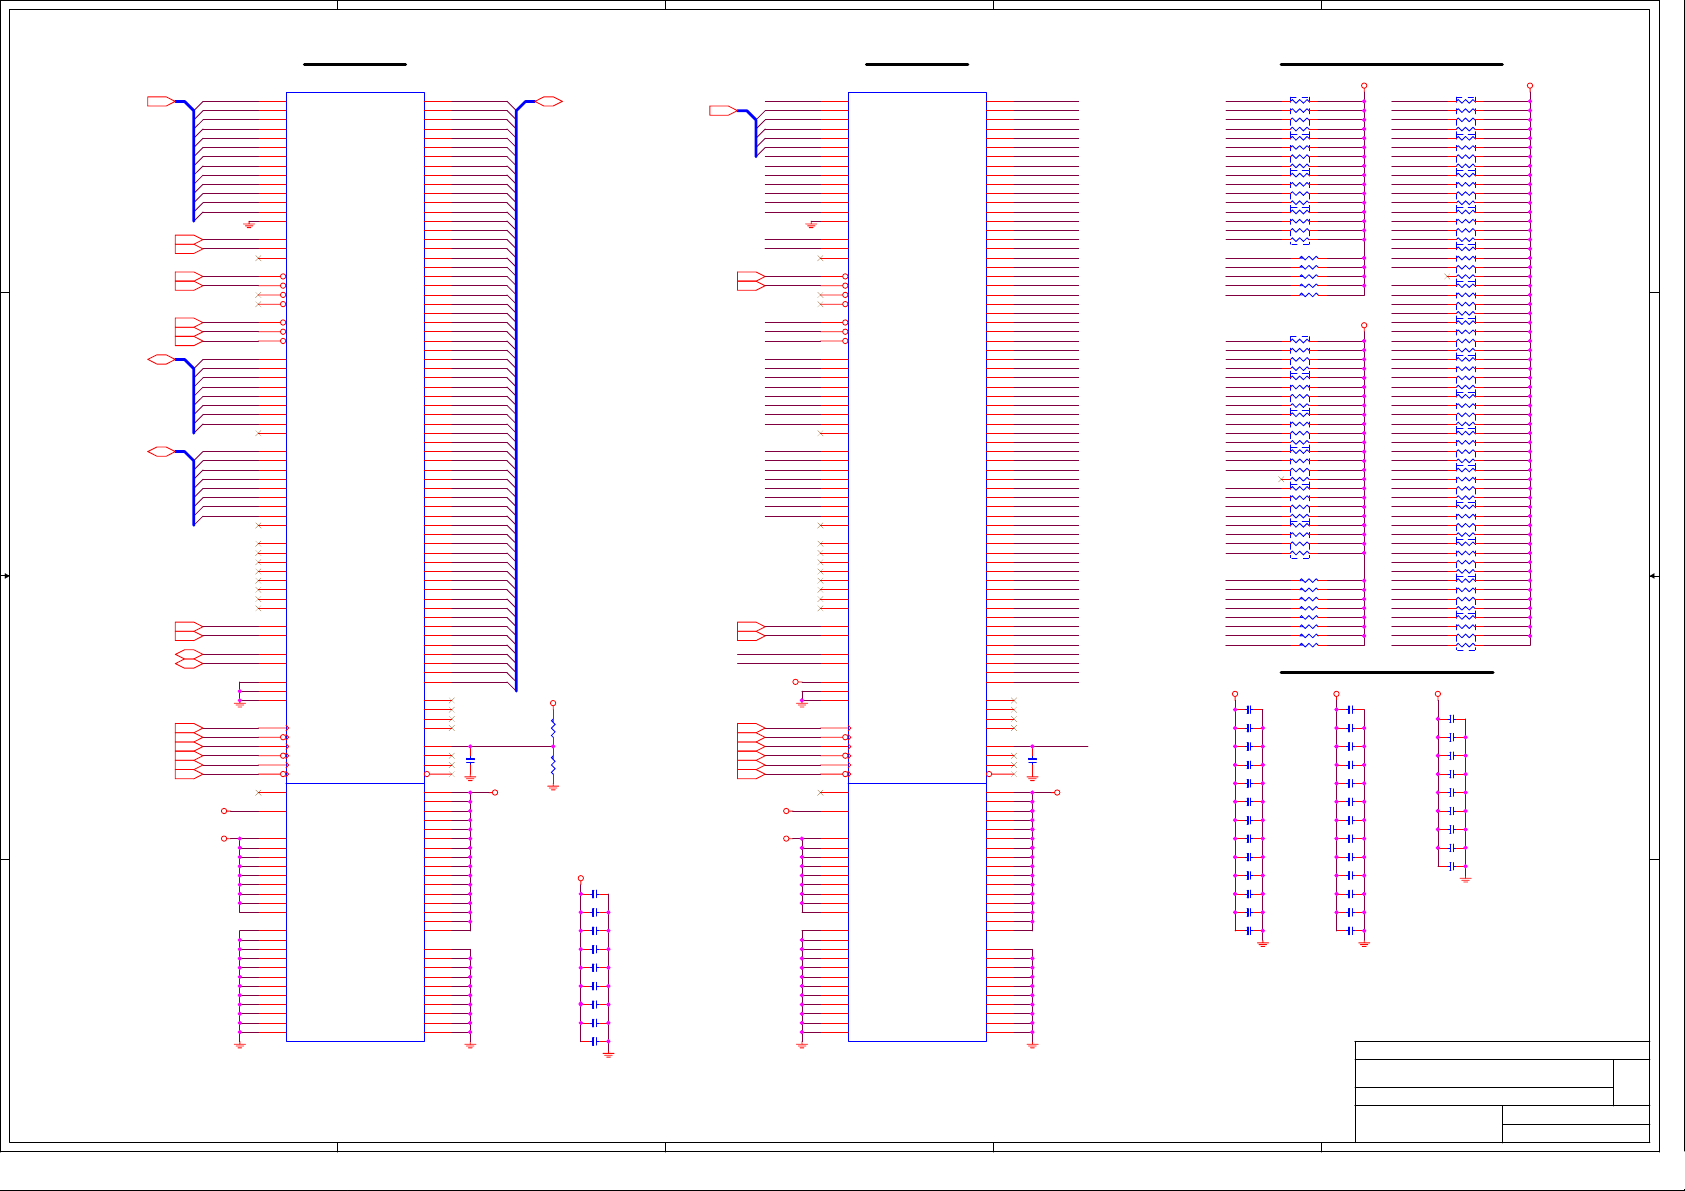Click ground symbol under the shortest capacitor column
This screenshot has width=1685, height=1191.
[x=1465, y=879]
